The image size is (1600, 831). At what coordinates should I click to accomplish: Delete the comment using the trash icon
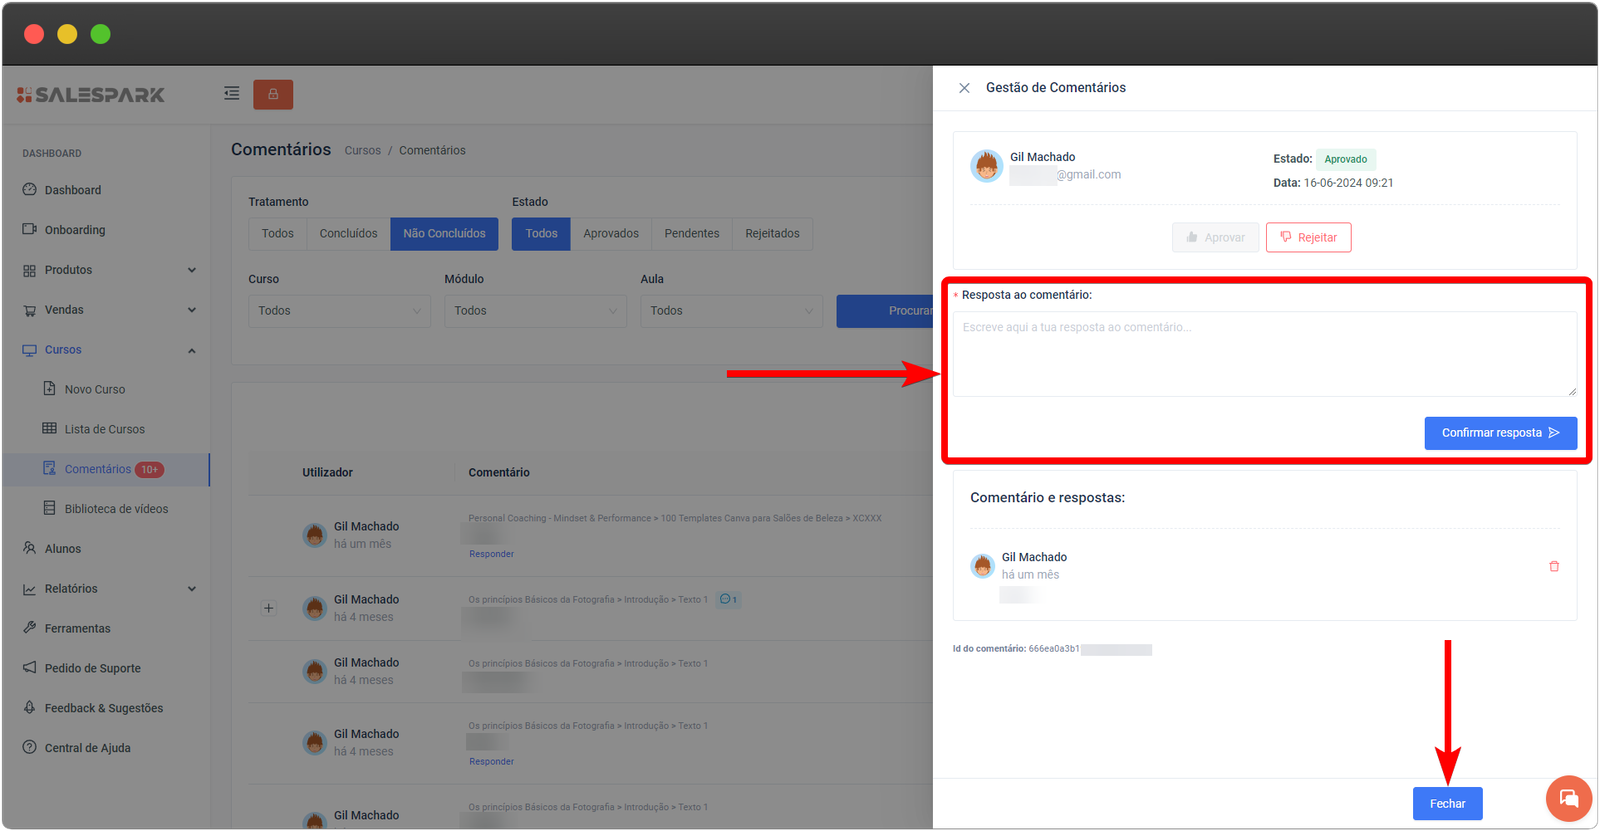(x=1554, y=566)
